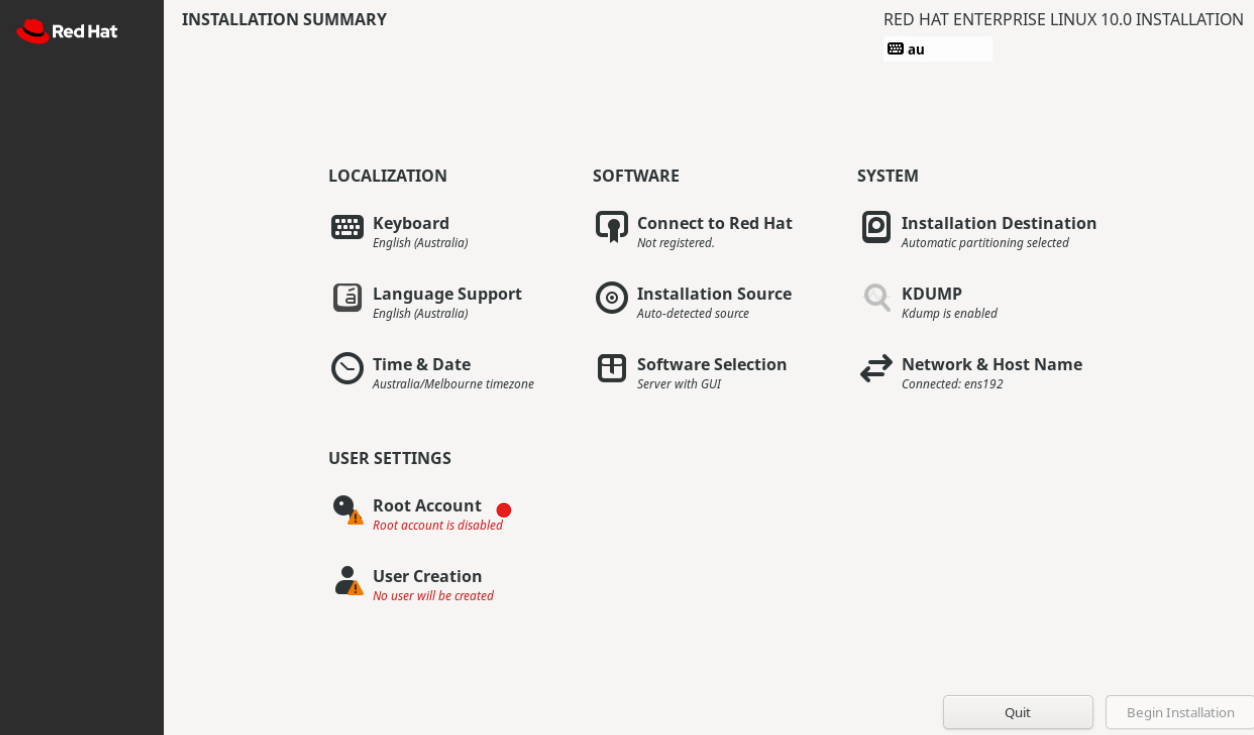Image resolution: width=1254 pixels, height=735 pixels.
Task: Click the KDUMP magnifier icon
Action: coord(877,297)
